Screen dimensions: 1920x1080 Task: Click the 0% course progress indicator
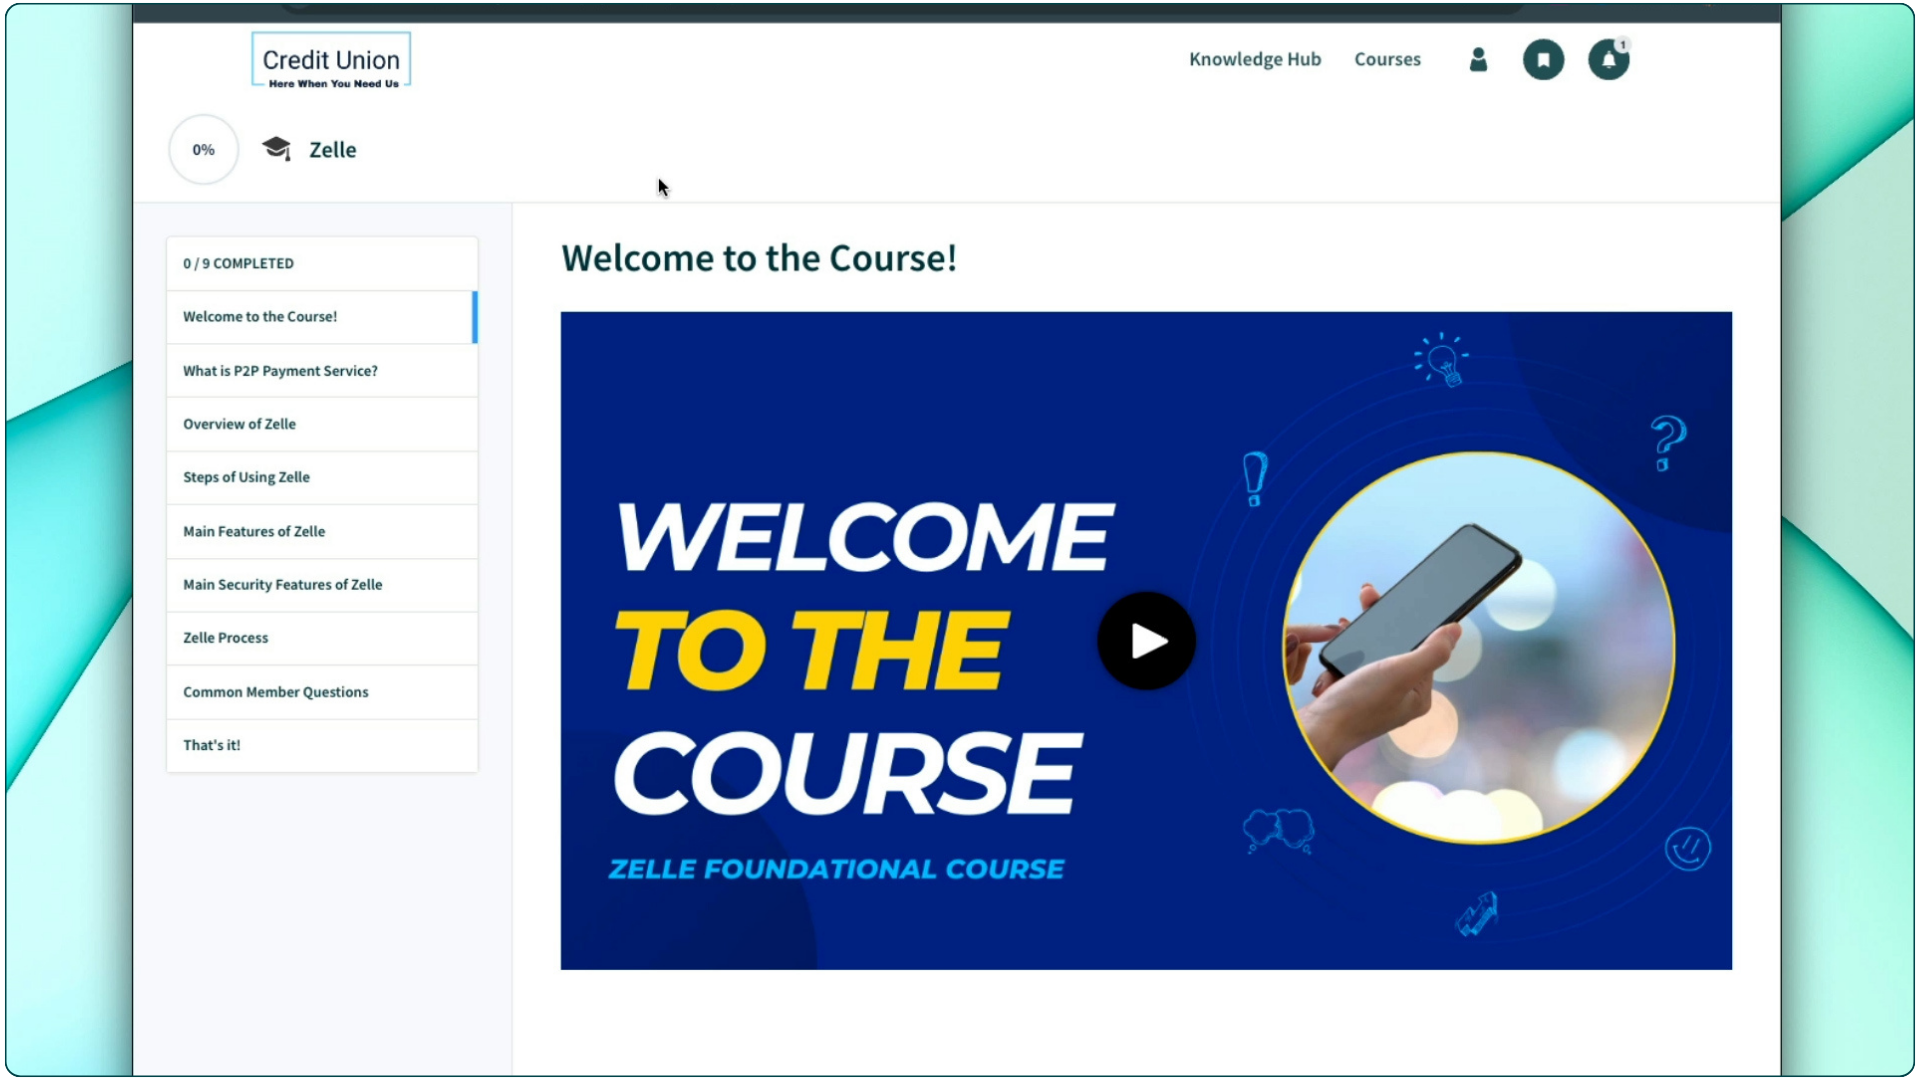pyautogui.click(x=204, y=149)
